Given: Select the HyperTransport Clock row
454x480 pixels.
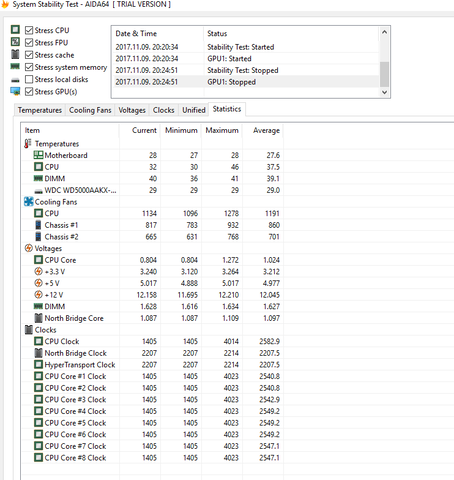Looking at the screenshot, I should coord(152,365).
